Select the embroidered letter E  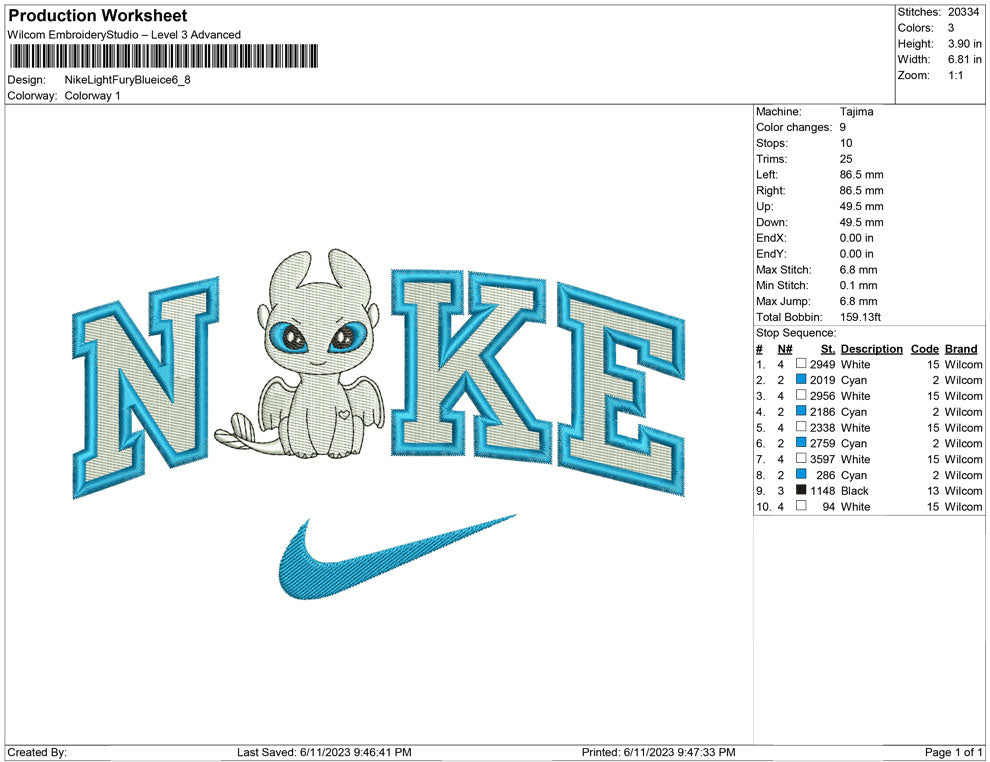point(621,390)
